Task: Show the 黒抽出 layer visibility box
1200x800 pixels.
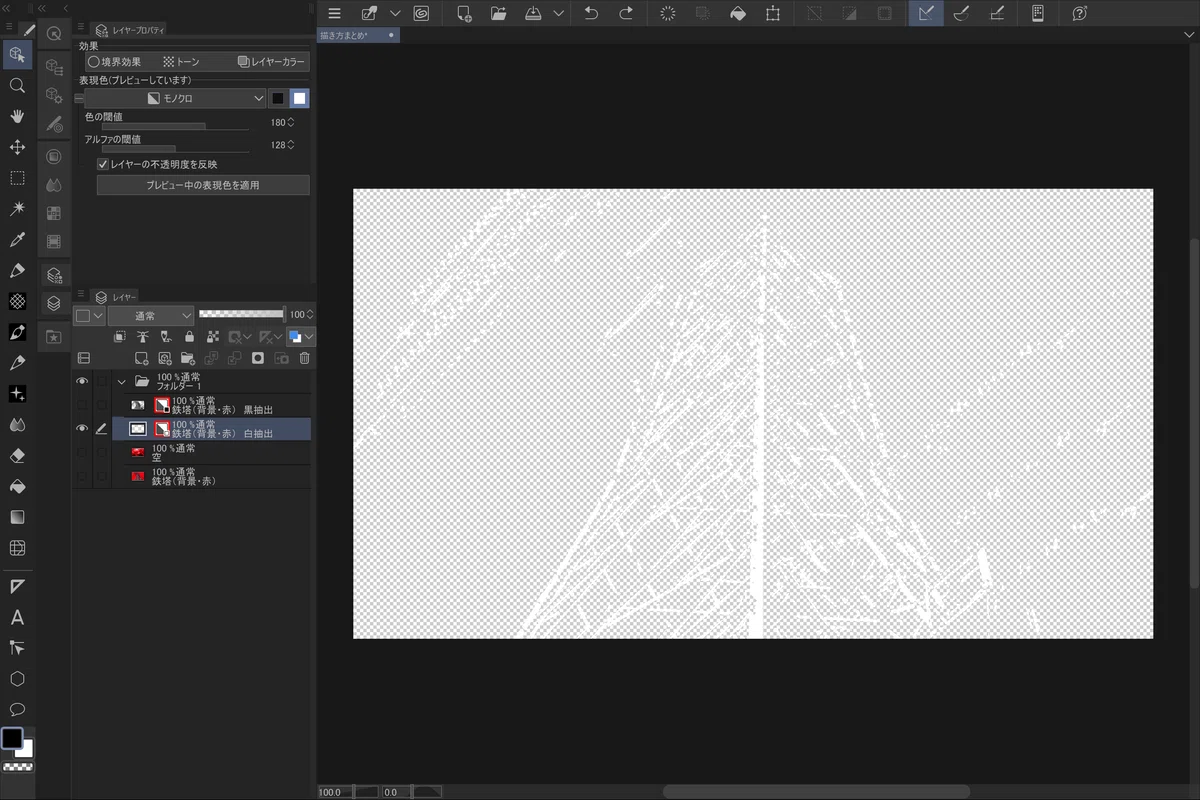Action: pos(82,405)
